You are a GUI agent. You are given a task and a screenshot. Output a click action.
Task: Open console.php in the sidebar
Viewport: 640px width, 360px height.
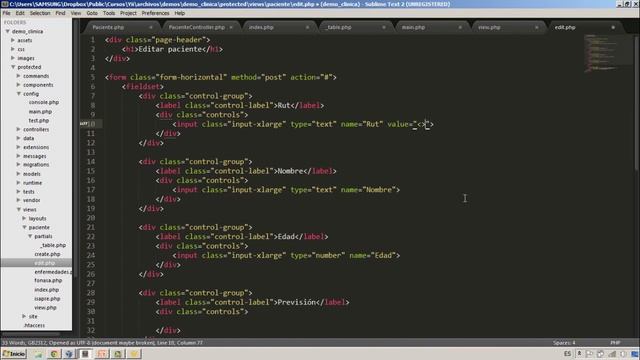coord(44,102)
